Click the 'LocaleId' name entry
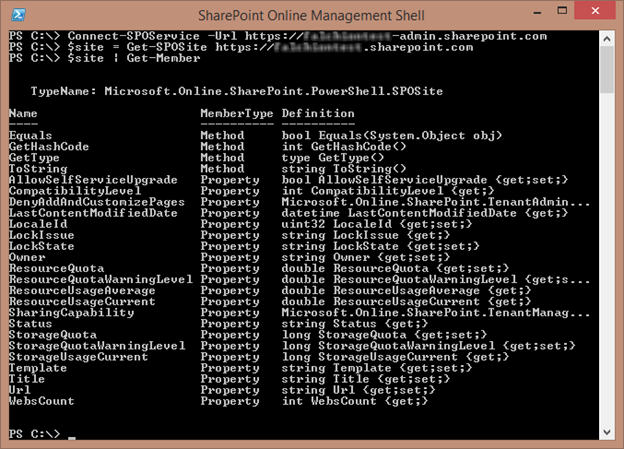Screen dimensions: 624x449 coord(38,224)
